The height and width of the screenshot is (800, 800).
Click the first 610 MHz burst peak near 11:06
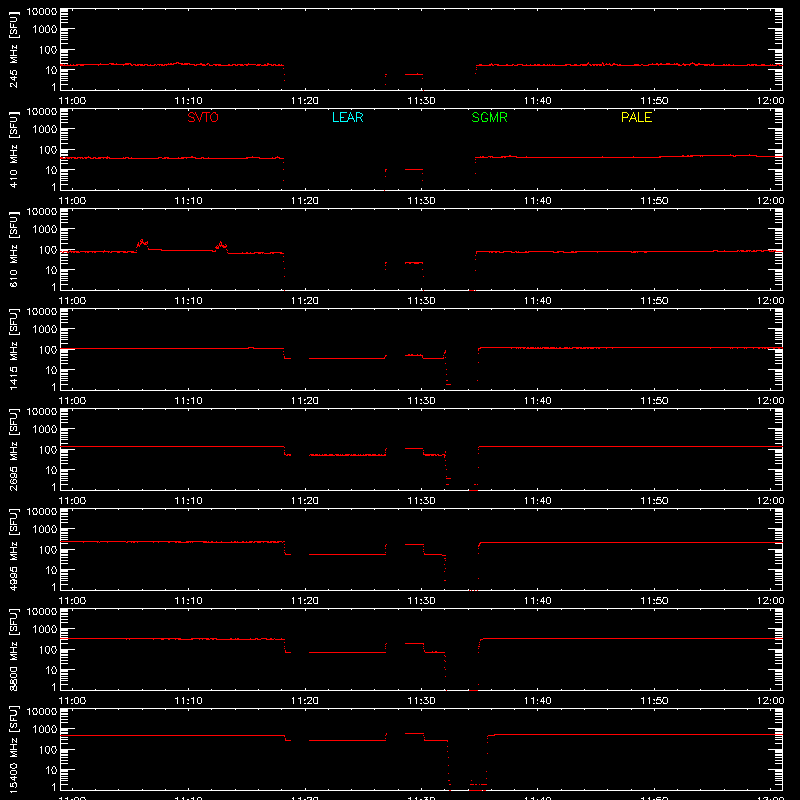click(142, 243)
